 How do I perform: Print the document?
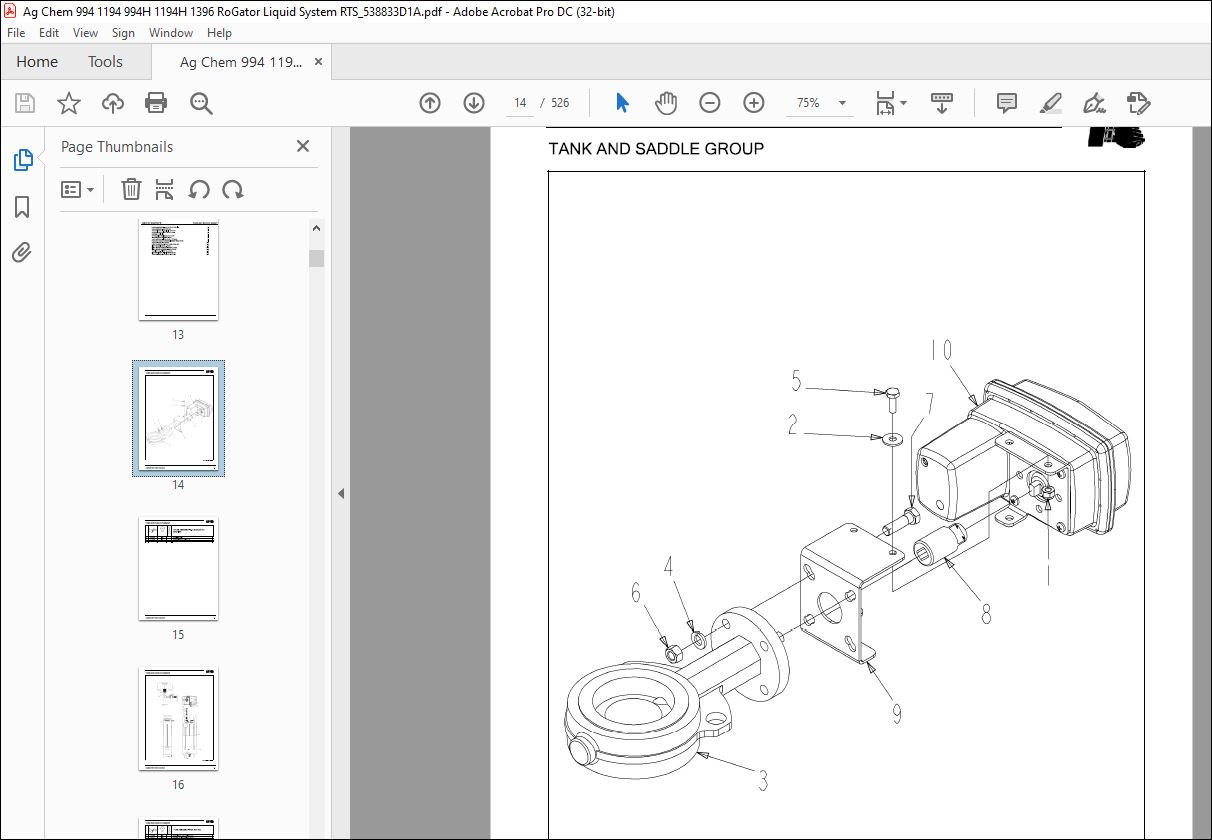tap(156, 103)
